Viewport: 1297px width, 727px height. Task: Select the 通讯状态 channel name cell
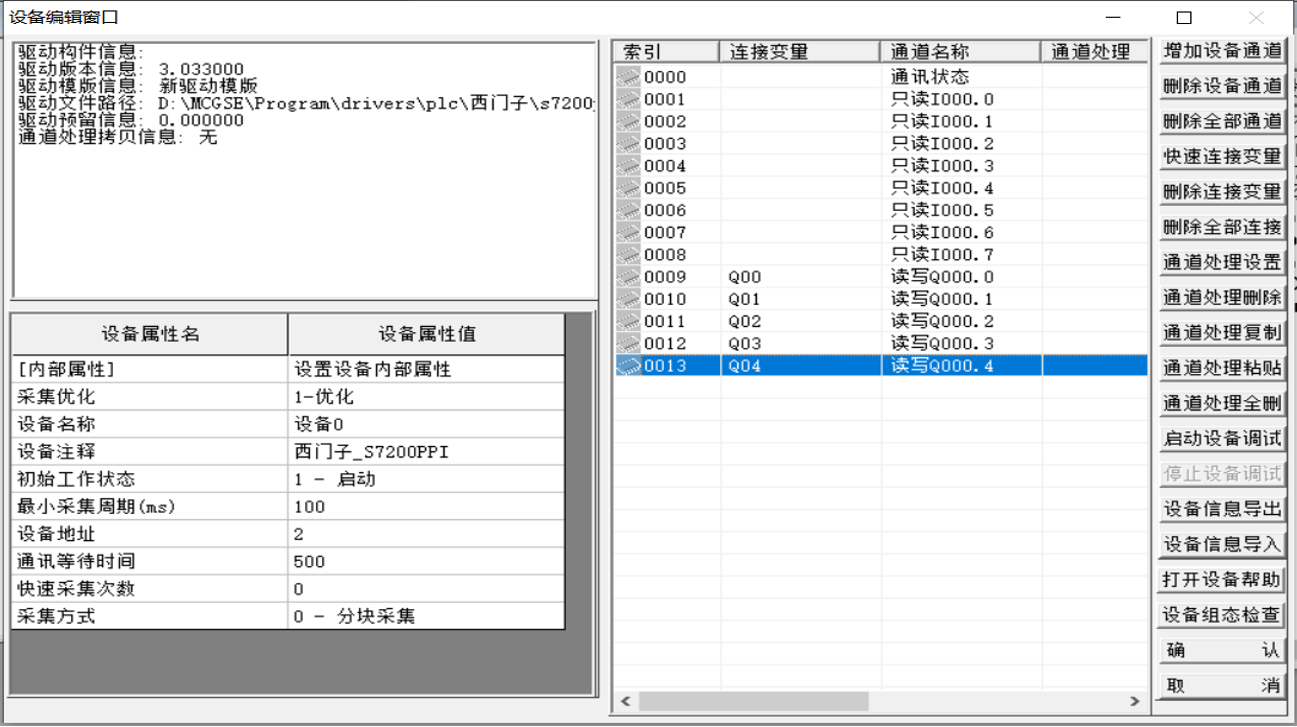[x=961, y=77]
